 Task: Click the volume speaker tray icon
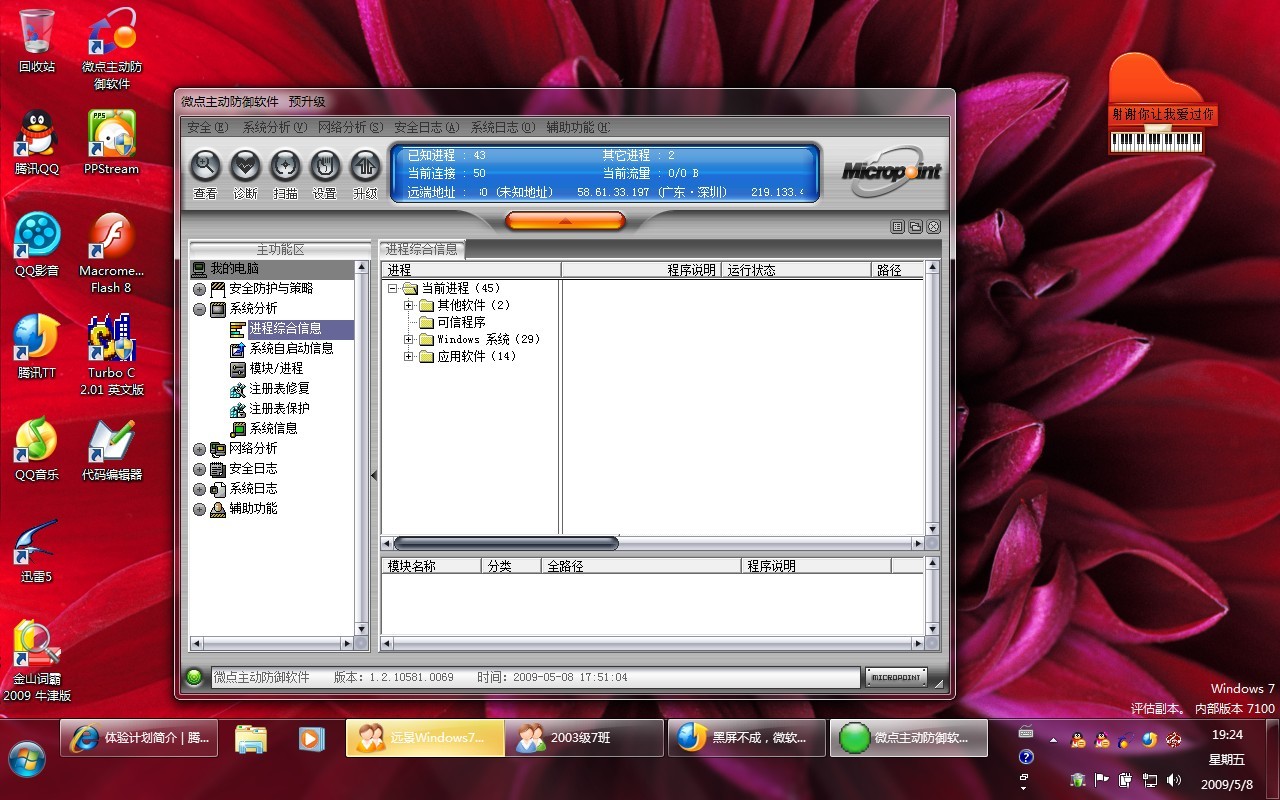coord(1173,780)
